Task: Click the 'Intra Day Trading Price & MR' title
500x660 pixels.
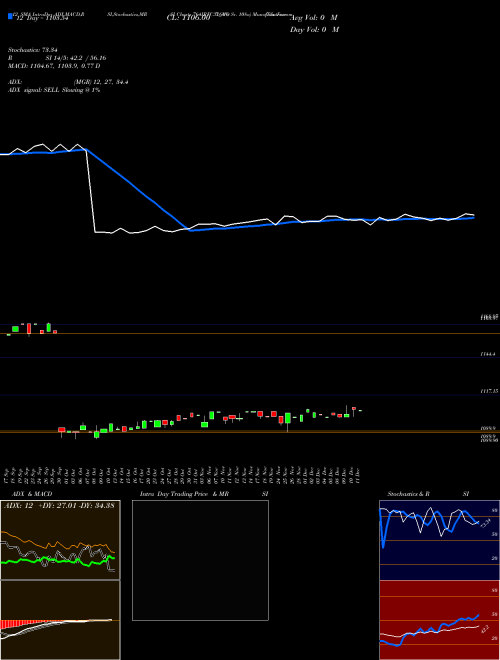Action: 185,494
